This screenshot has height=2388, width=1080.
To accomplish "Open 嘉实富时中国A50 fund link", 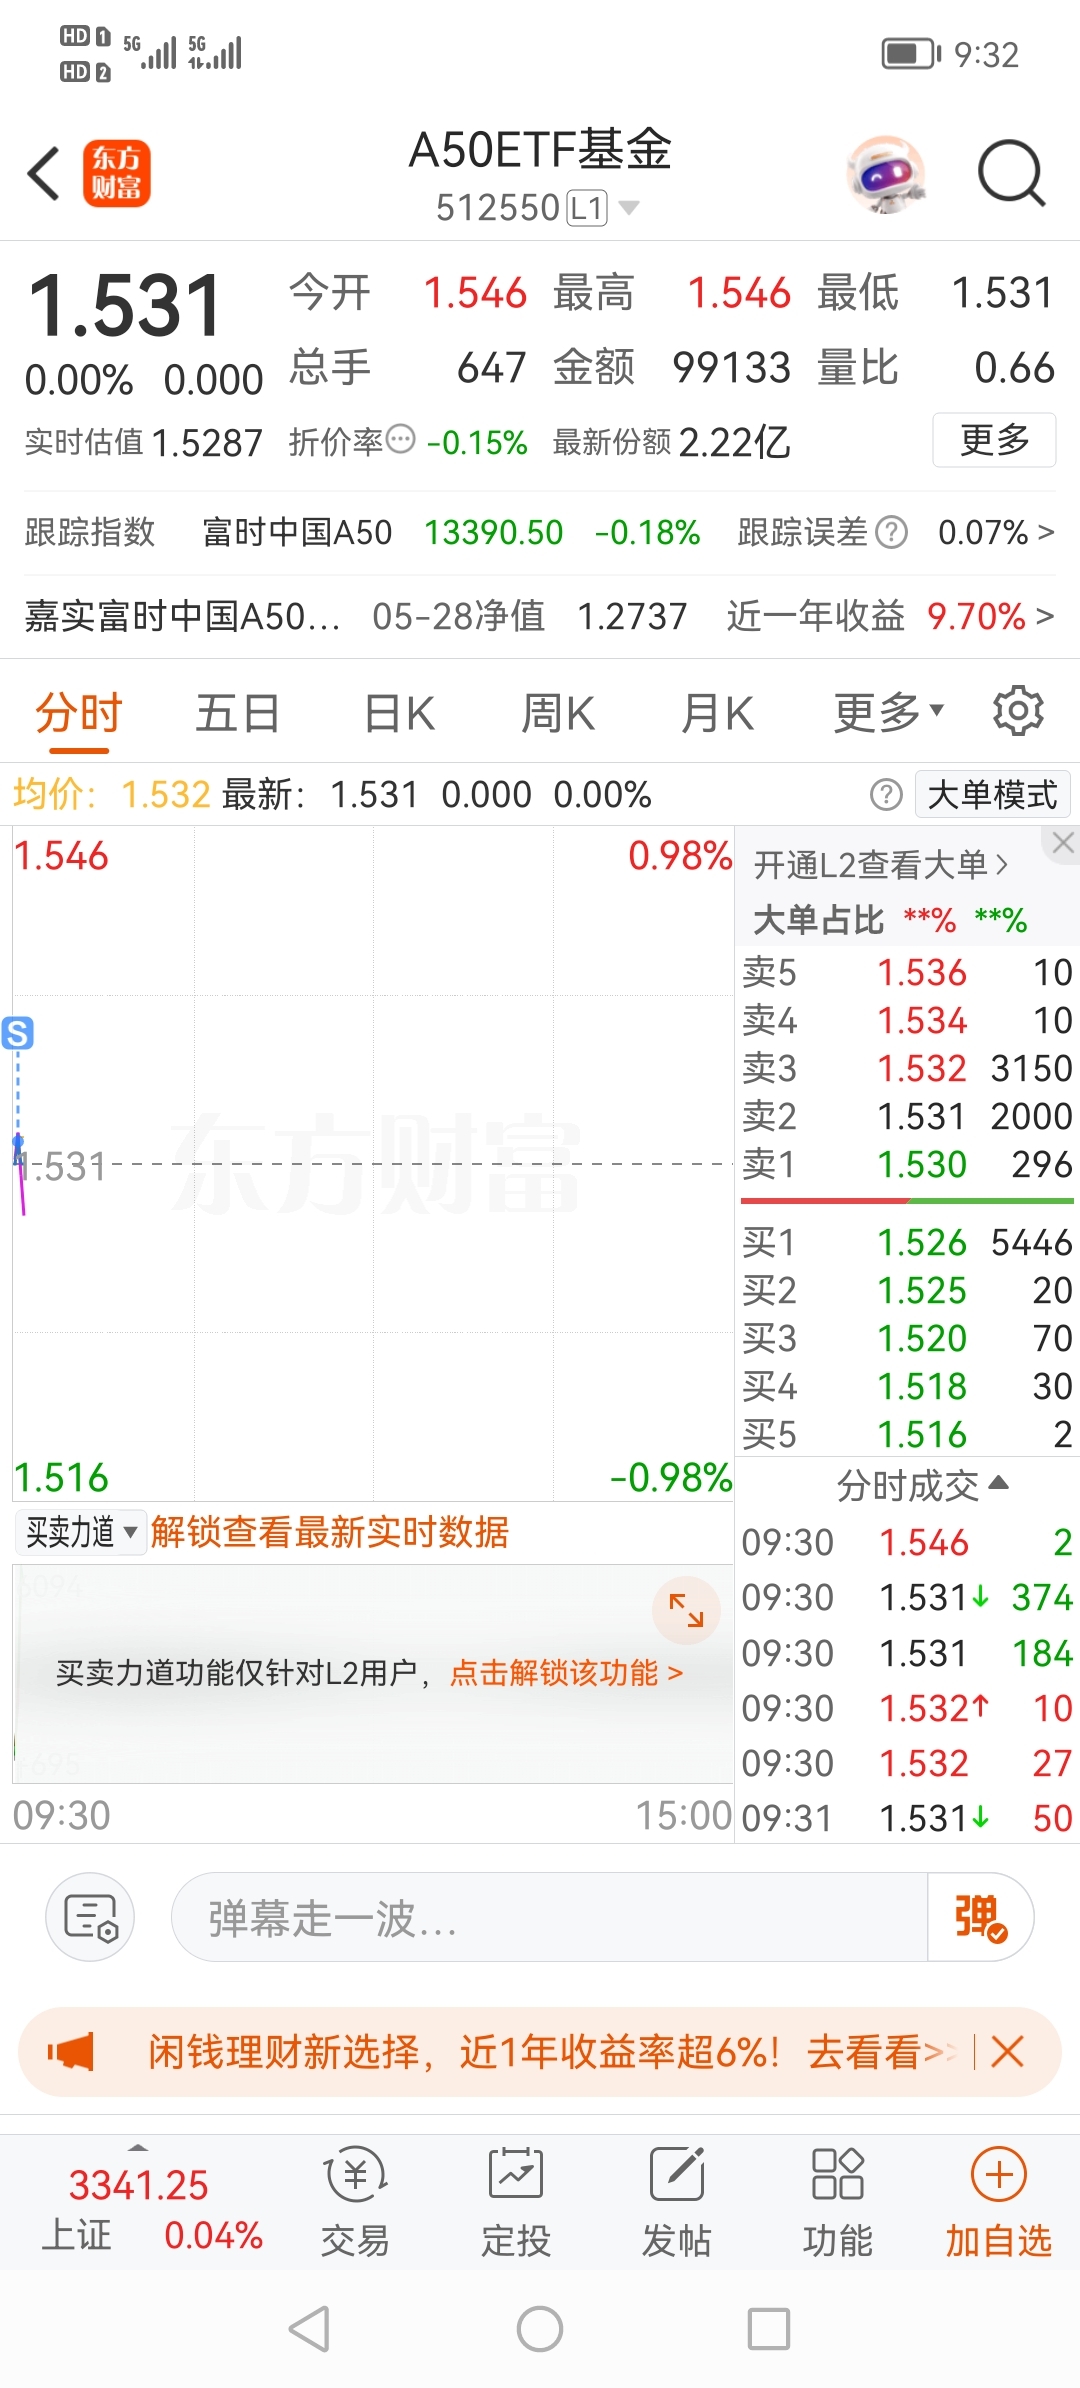I will (182, 616).
